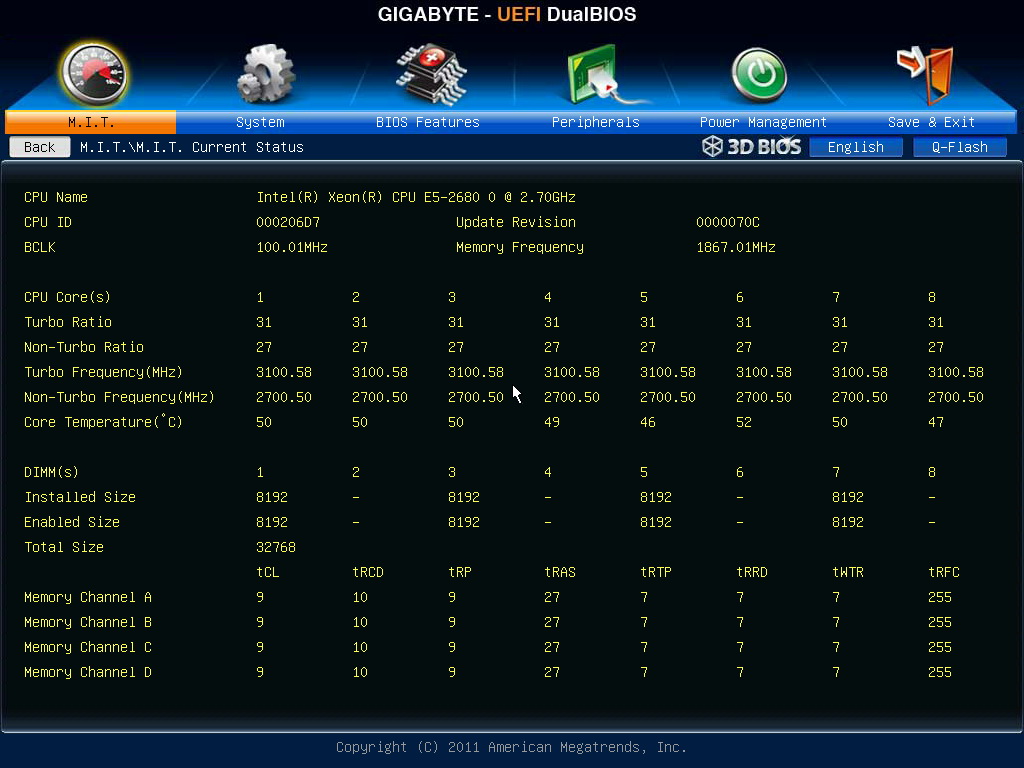Switch to the M.I.T. tab
Screen dimensions: 1024x768
[91, 122]
